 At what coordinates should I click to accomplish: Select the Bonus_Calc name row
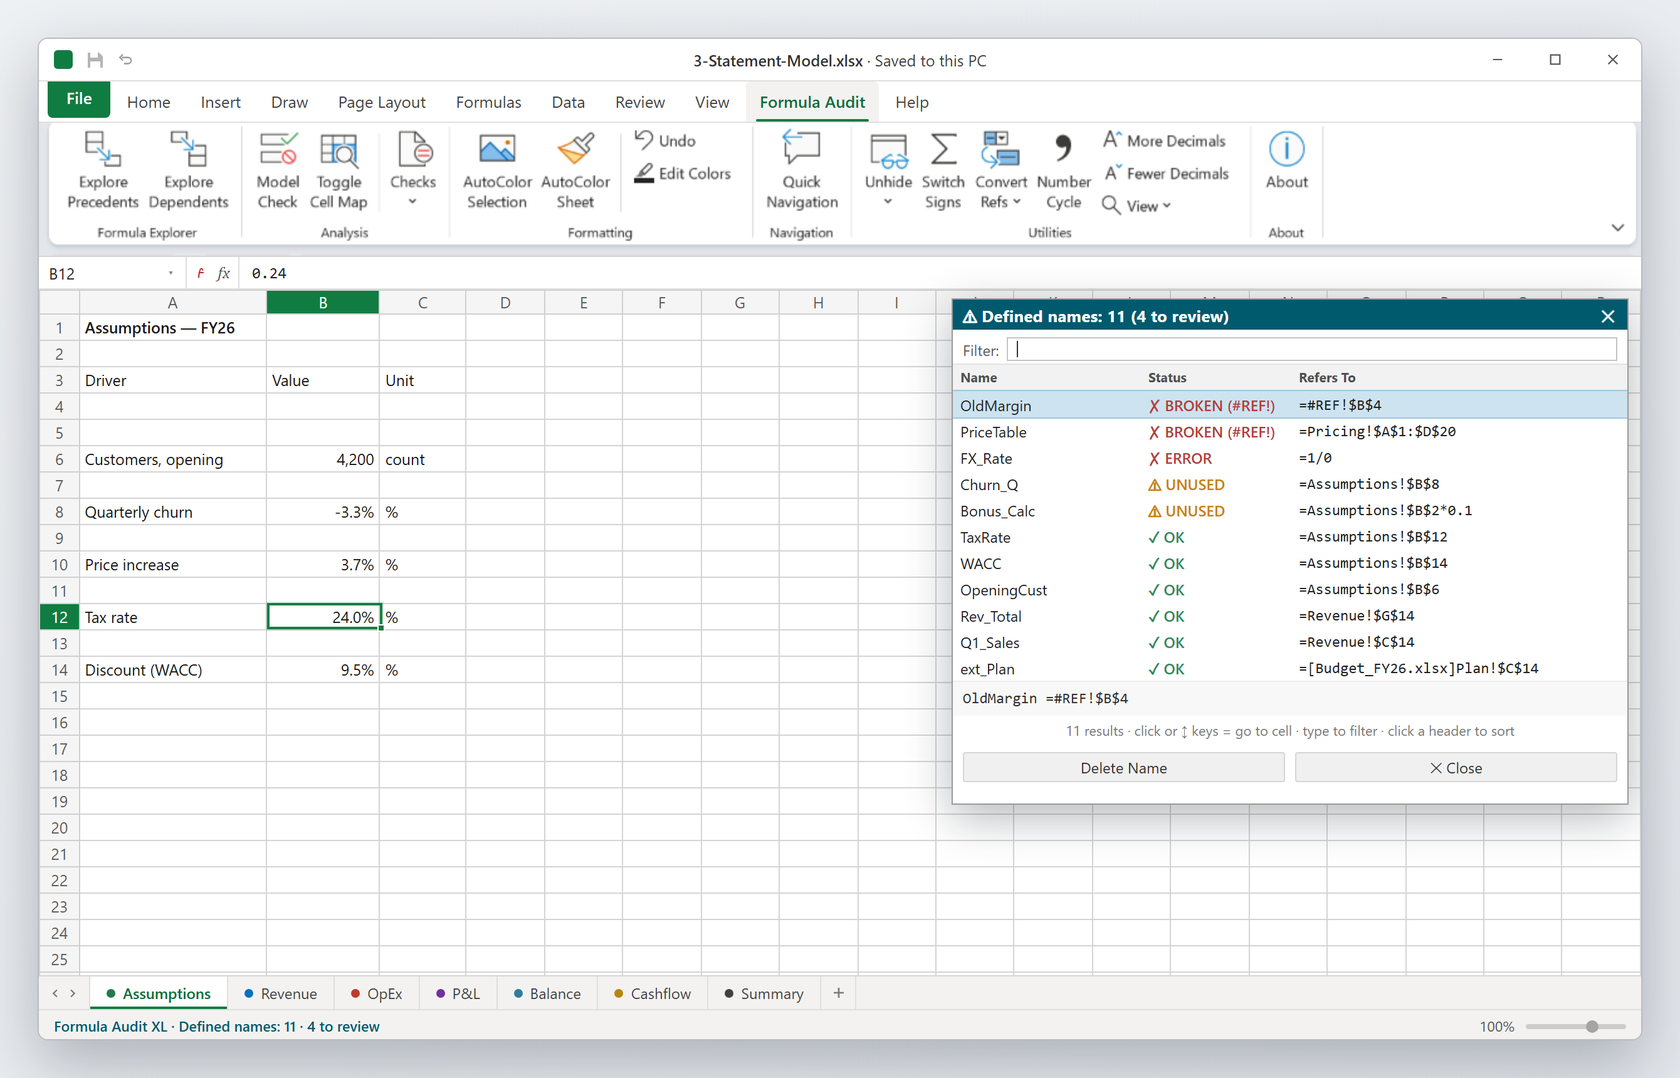[1290, 511]
